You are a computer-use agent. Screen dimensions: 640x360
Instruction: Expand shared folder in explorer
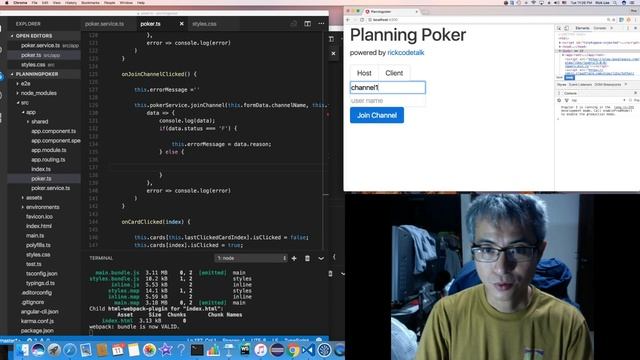(x=39, y=122)
